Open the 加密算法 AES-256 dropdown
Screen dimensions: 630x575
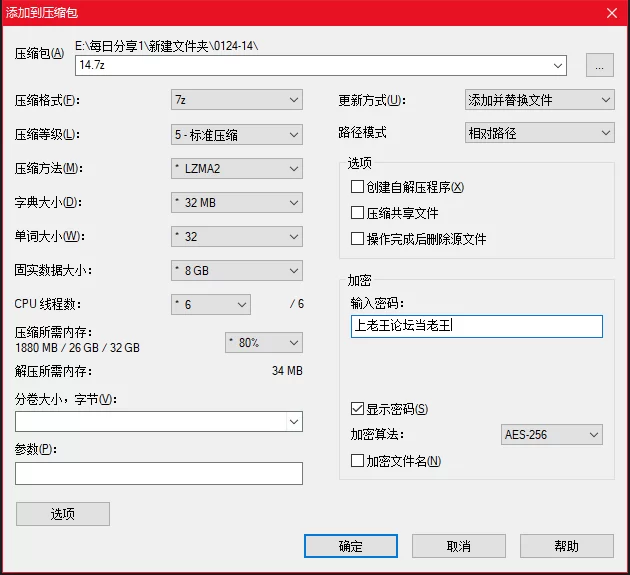click(552, 434)
